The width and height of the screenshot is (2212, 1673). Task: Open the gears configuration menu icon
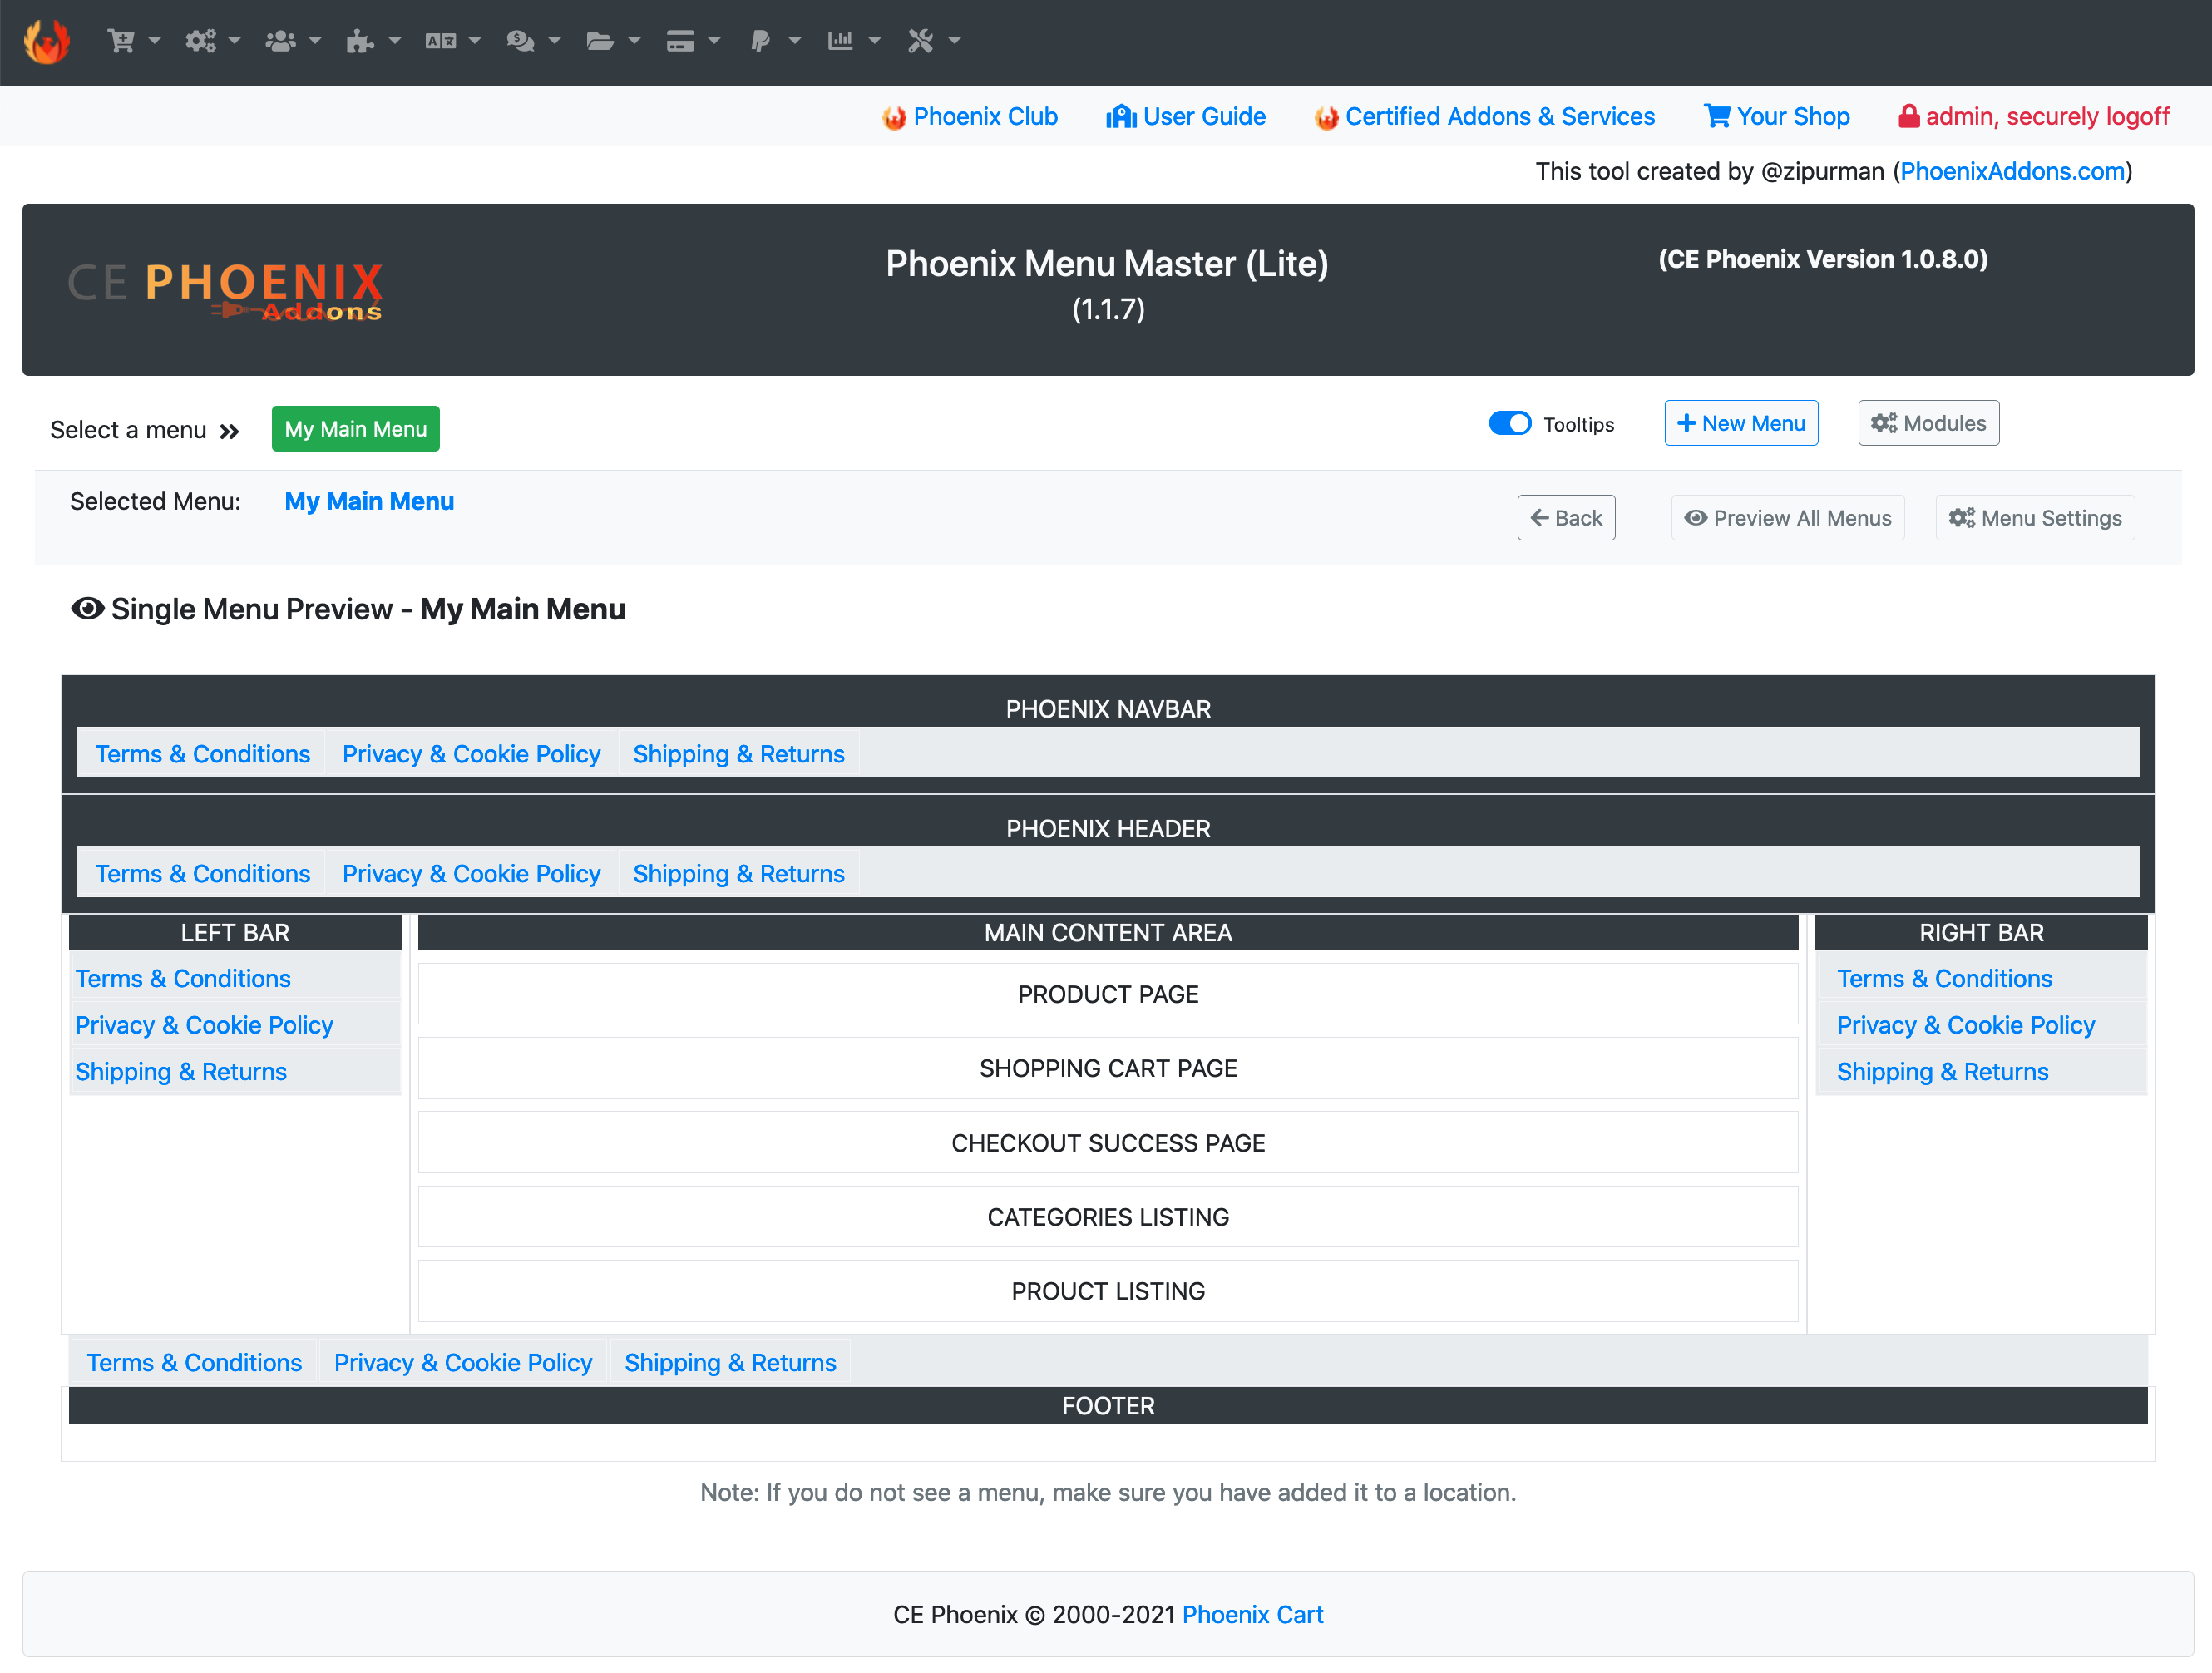pos(200,41)
